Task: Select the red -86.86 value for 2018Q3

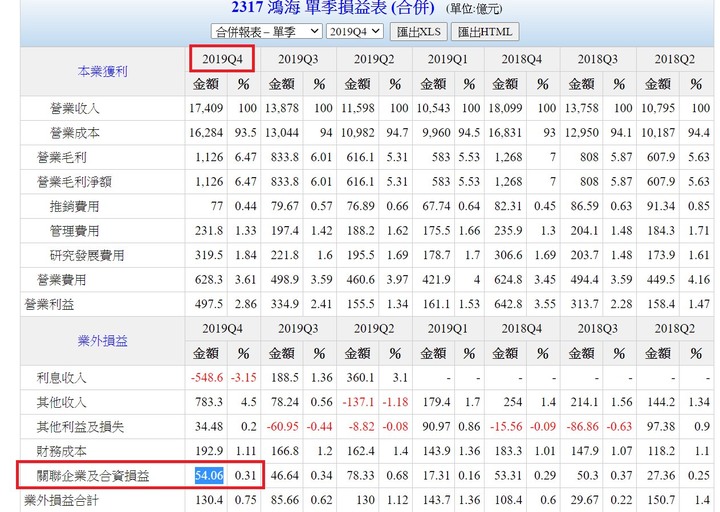Action: [x=583, y=427]
